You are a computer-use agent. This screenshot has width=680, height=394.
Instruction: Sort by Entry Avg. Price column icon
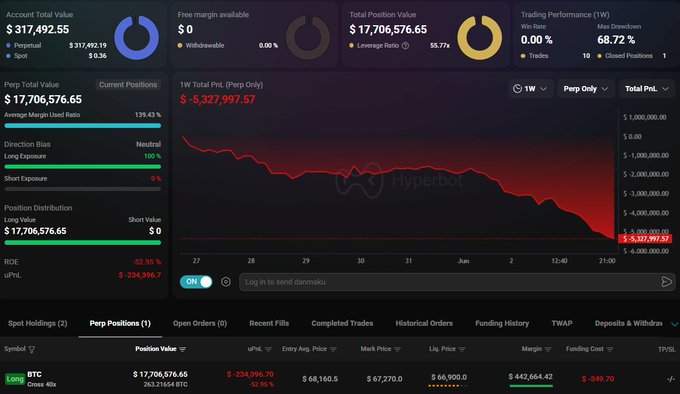[x=333, y=349]
